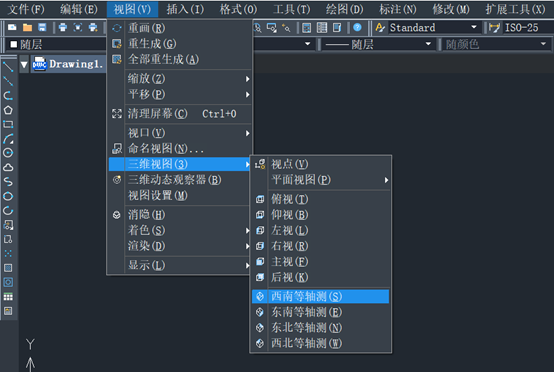Open the 随层 linetype dropdown
This screenshot has height=372, width=554.
tap(428, 44)
